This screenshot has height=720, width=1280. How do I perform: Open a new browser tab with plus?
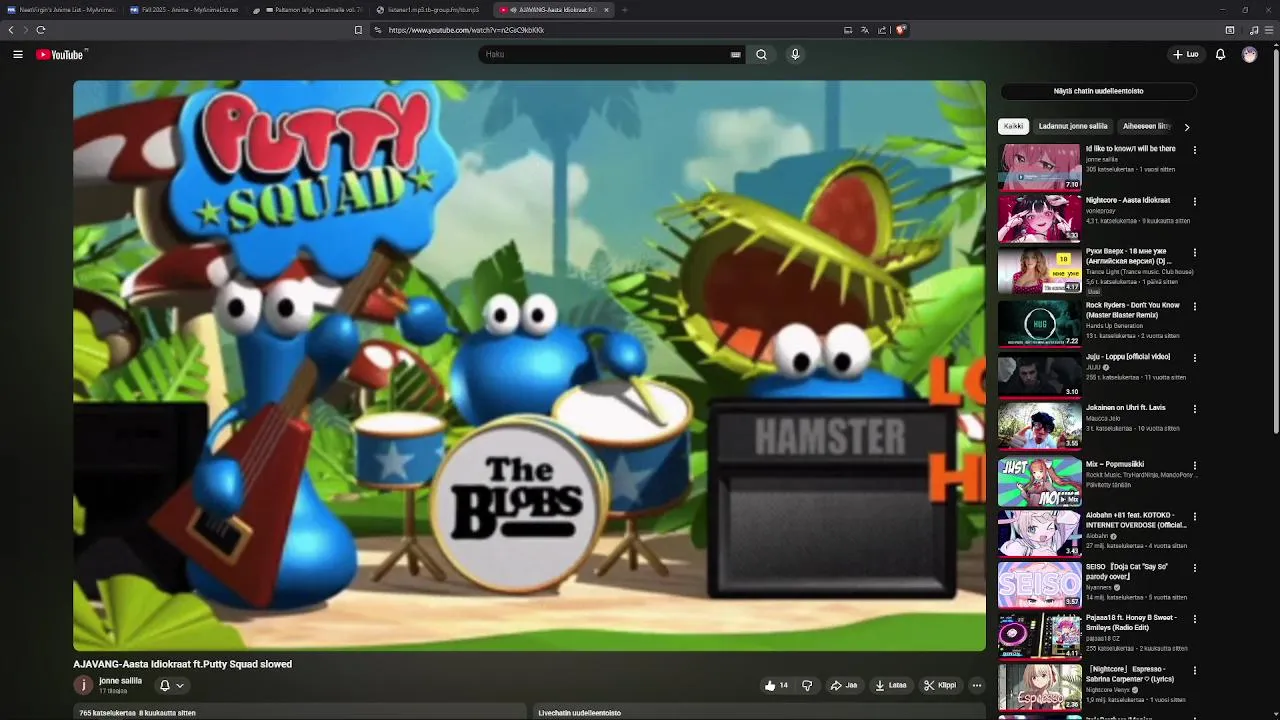tap(625, 10)
